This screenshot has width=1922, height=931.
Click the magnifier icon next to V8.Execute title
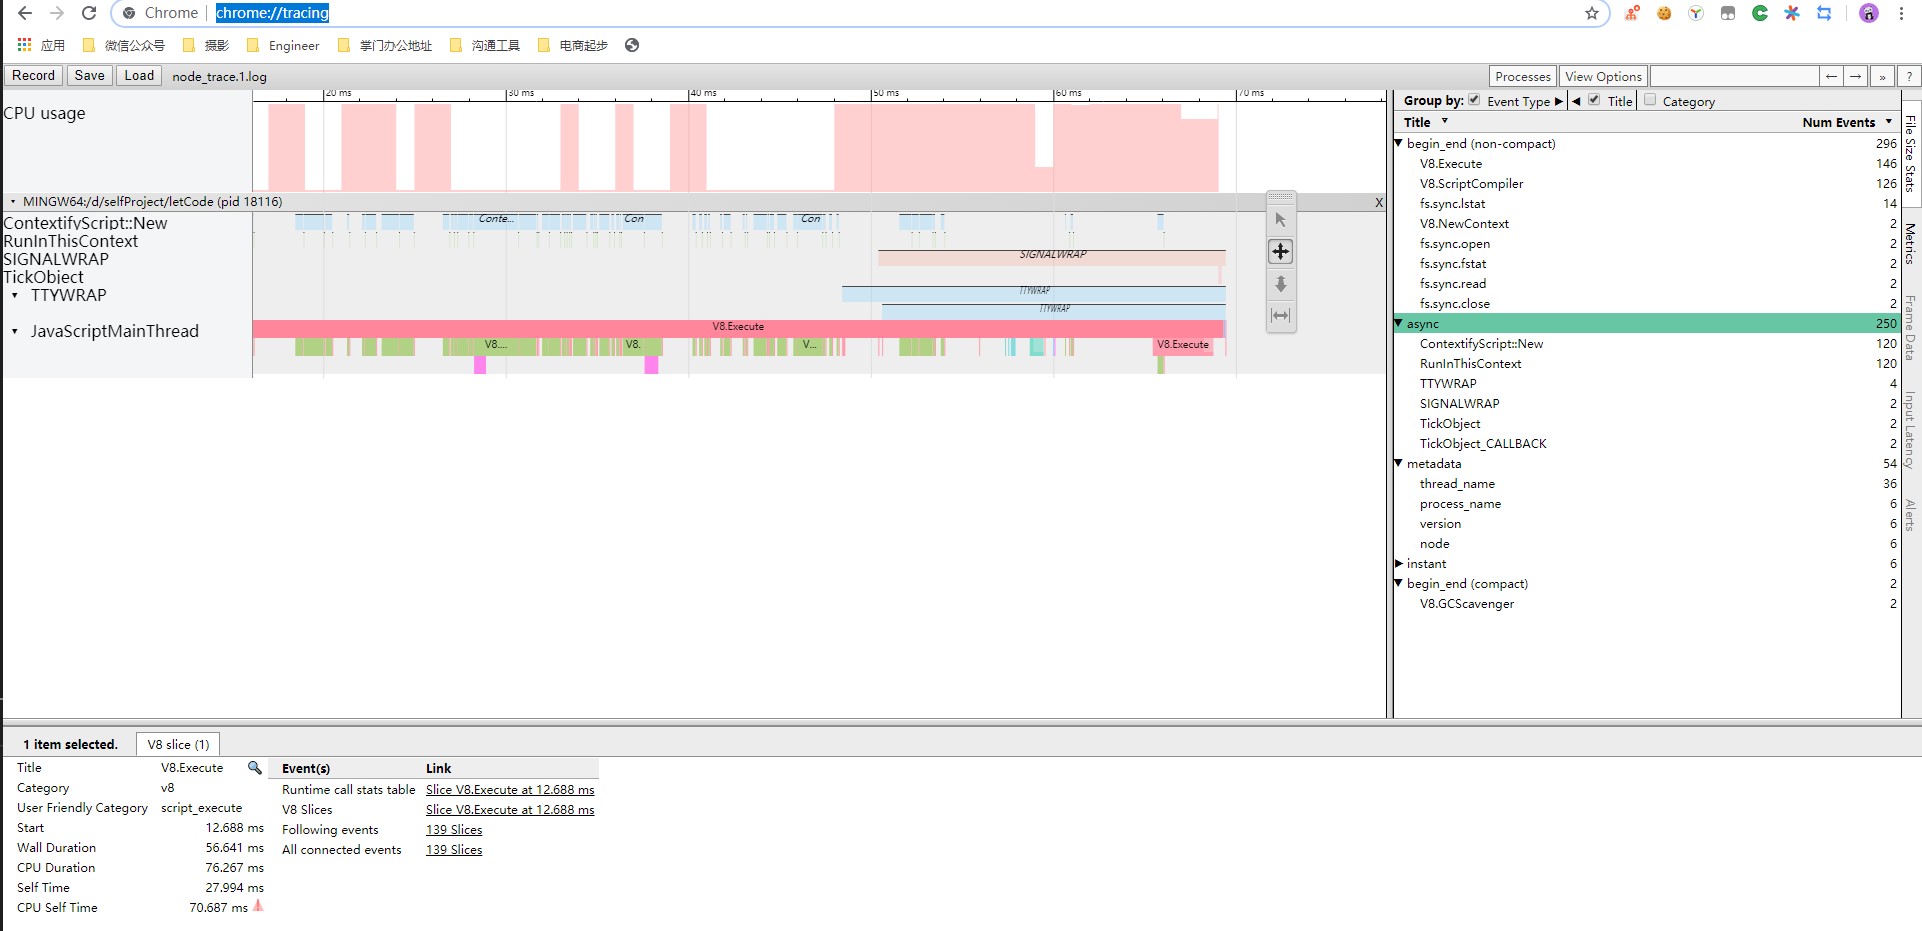point(255,768)
